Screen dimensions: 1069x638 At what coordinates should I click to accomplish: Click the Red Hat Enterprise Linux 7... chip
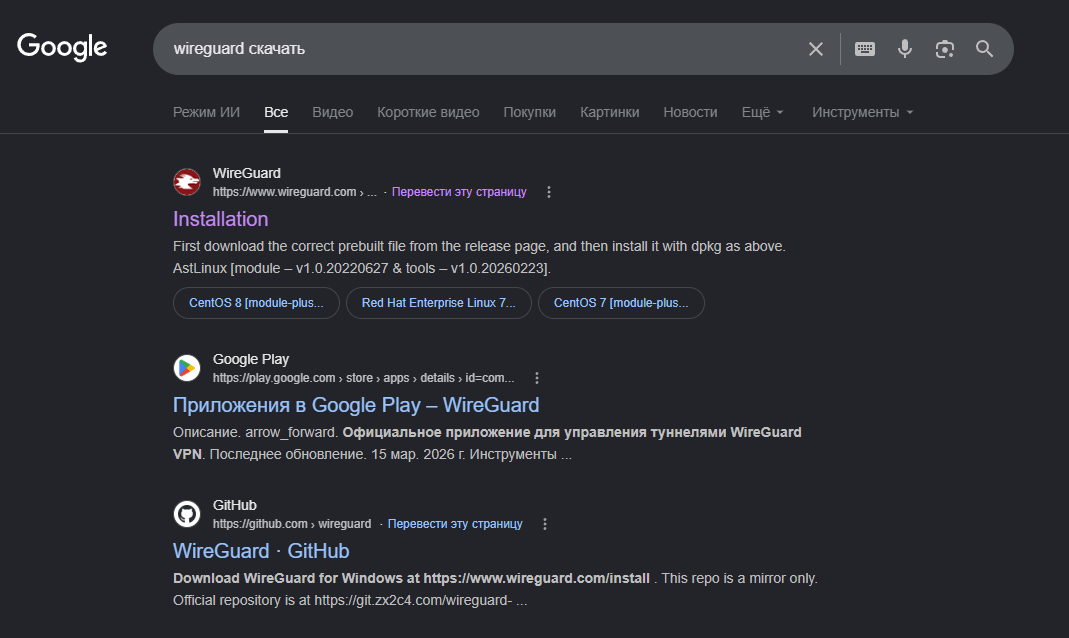pos(438,303)
